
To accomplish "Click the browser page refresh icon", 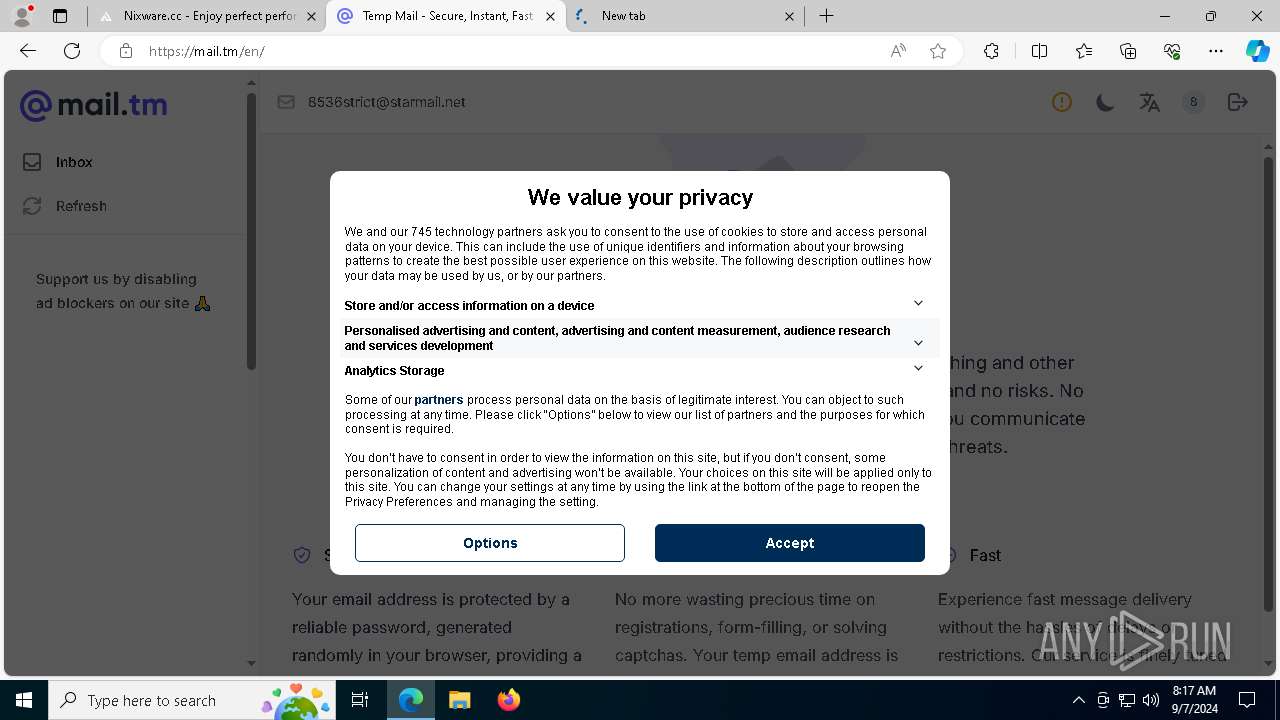I will click(72, 51).
